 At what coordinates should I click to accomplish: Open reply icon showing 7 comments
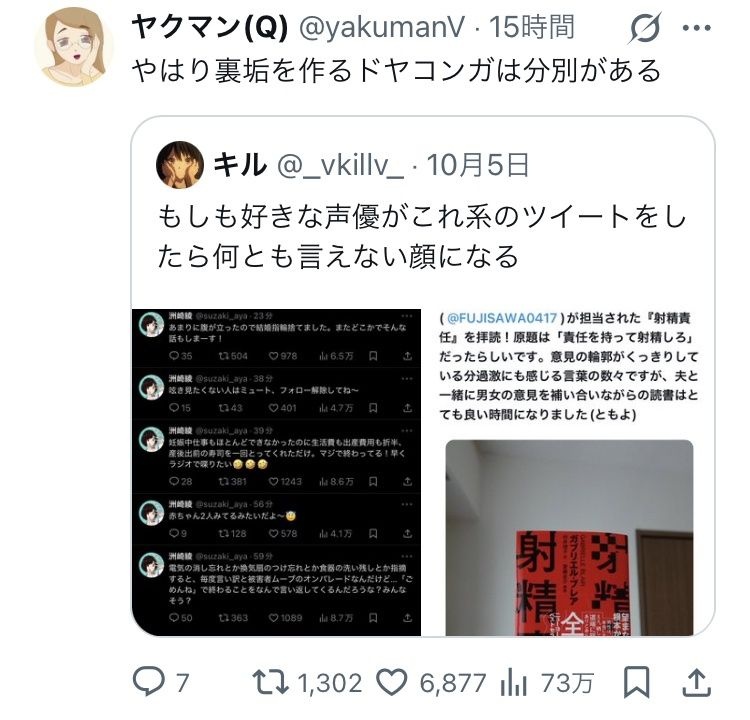(x=149, y=682)
